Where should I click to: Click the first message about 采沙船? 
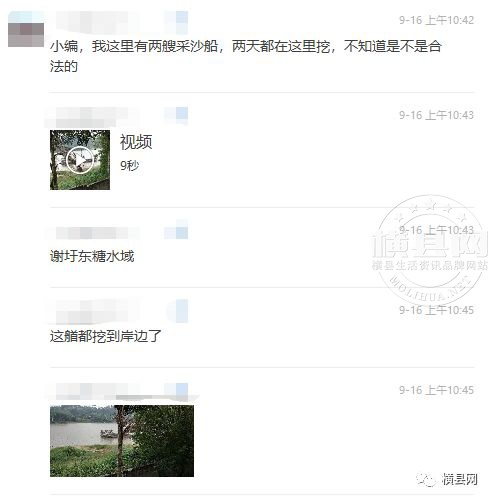(246, 56)
